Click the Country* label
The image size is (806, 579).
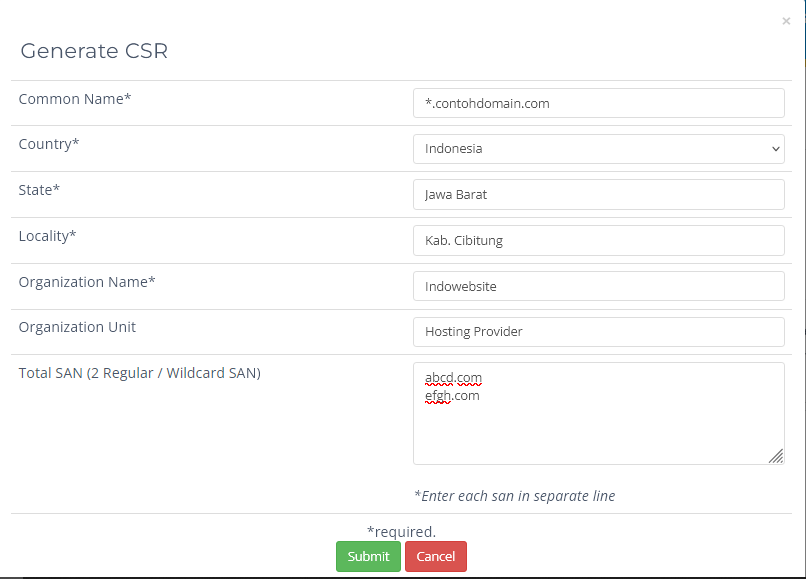pos(49,144)
